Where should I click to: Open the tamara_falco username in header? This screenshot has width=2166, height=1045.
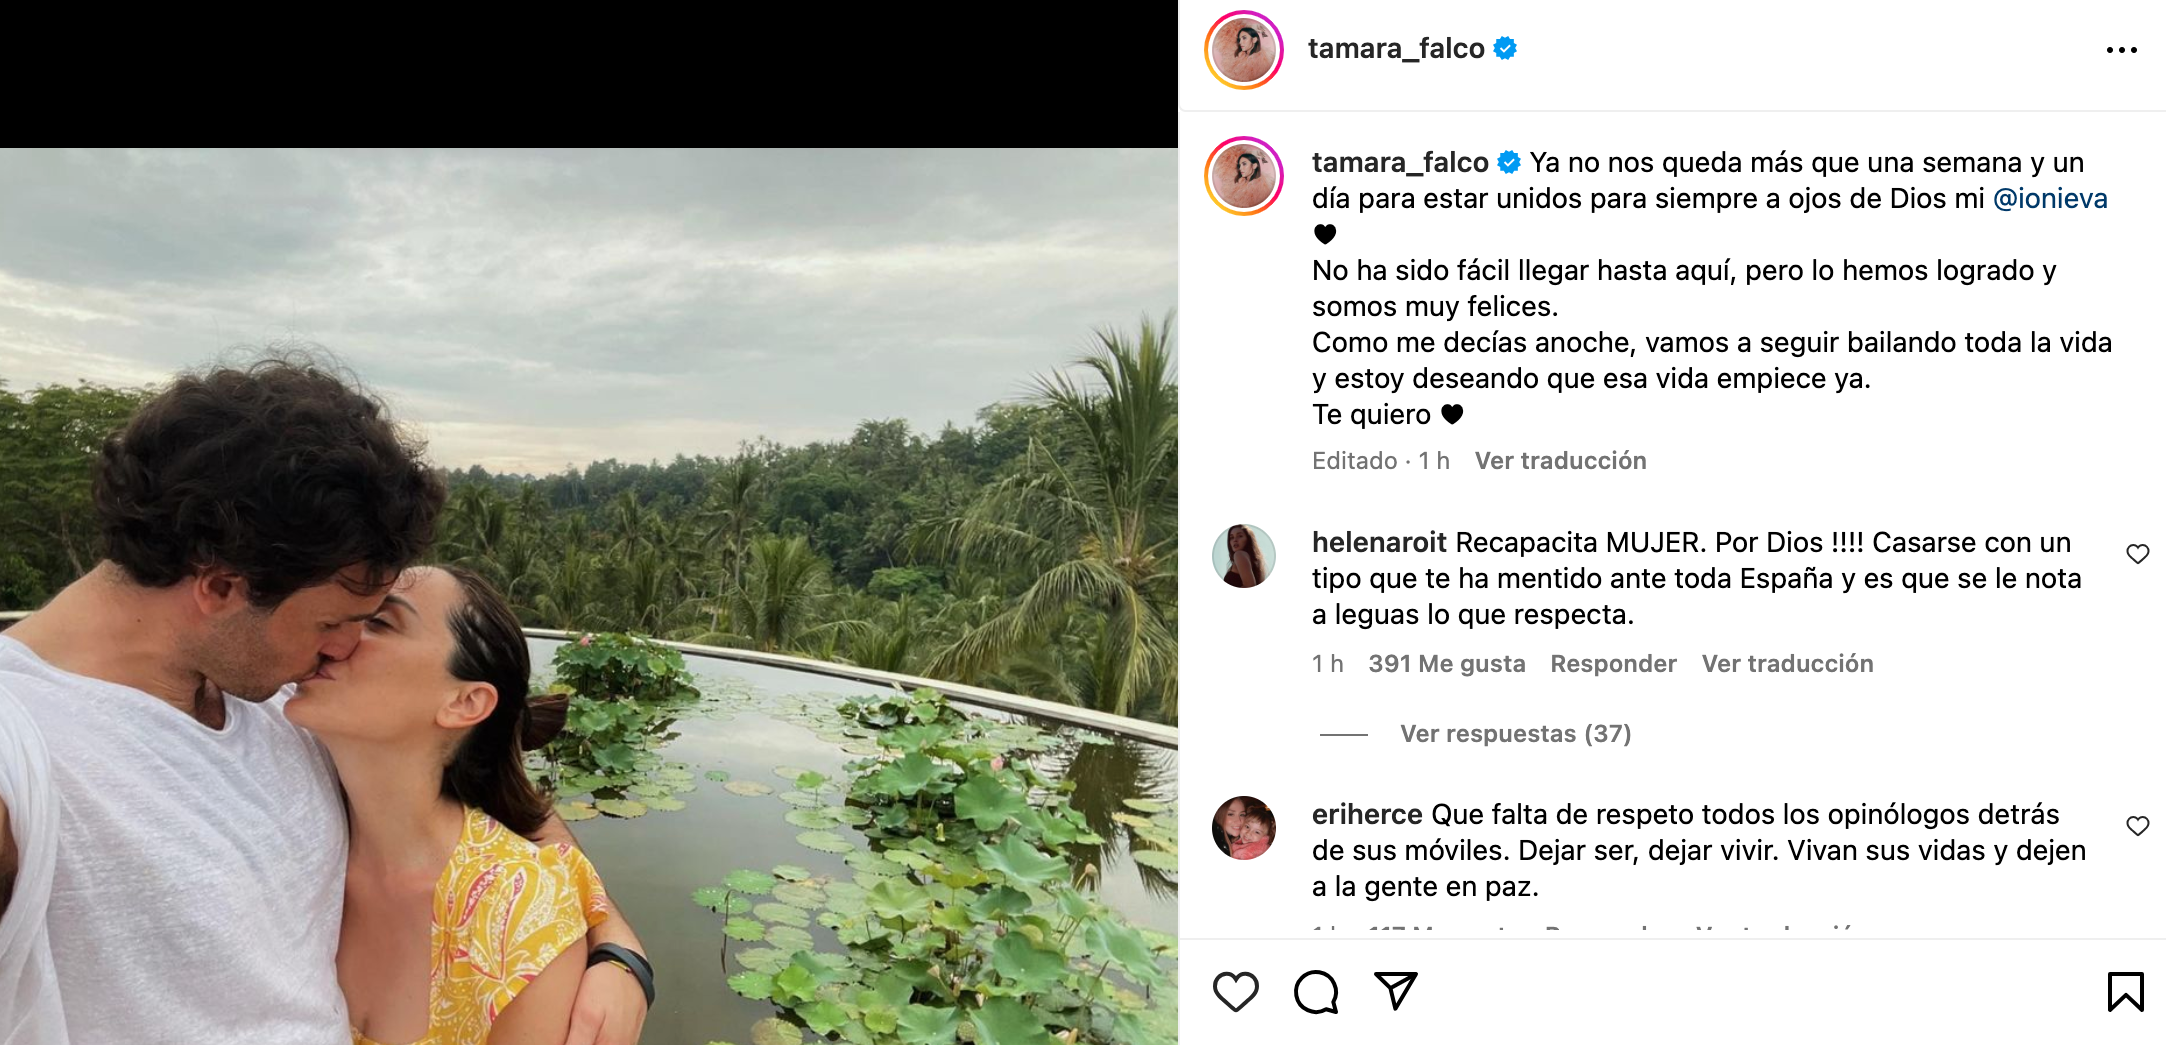click(x=1396, y=49)
